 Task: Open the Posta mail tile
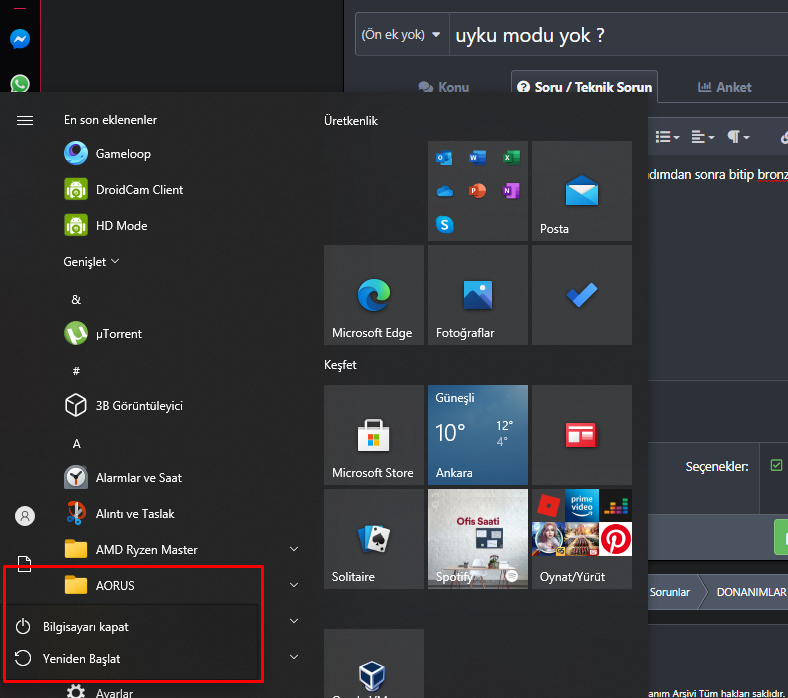[581, 191]
